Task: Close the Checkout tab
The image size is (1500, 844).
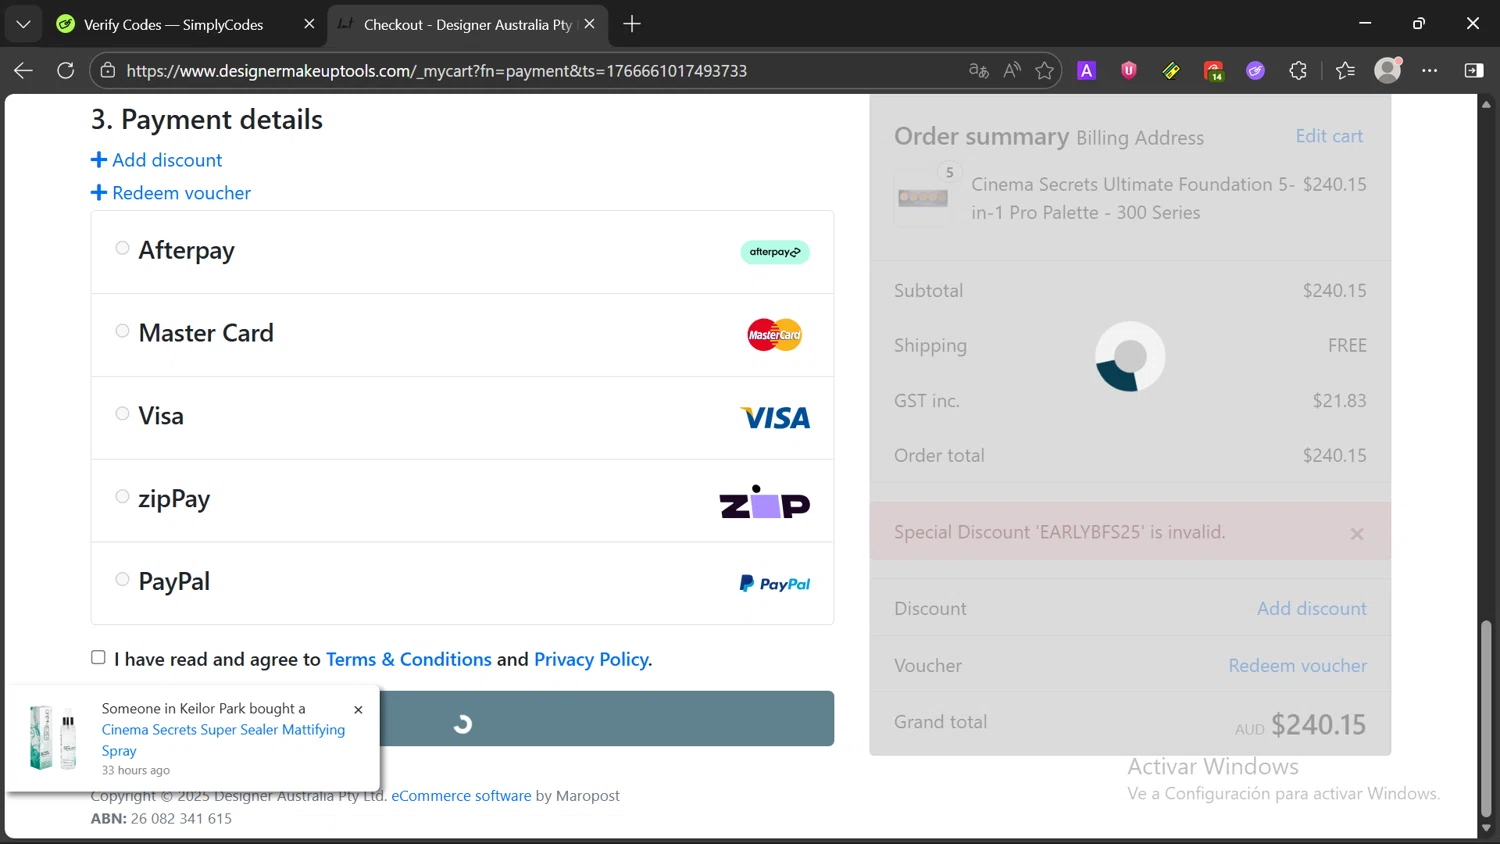Action: click(x=590, y=24)
